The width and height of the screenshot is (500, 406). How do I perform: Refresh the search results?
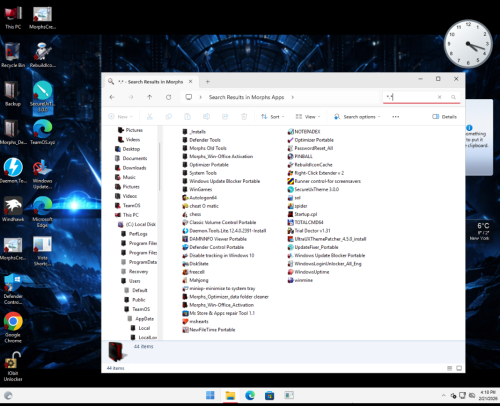click(169, 97)
